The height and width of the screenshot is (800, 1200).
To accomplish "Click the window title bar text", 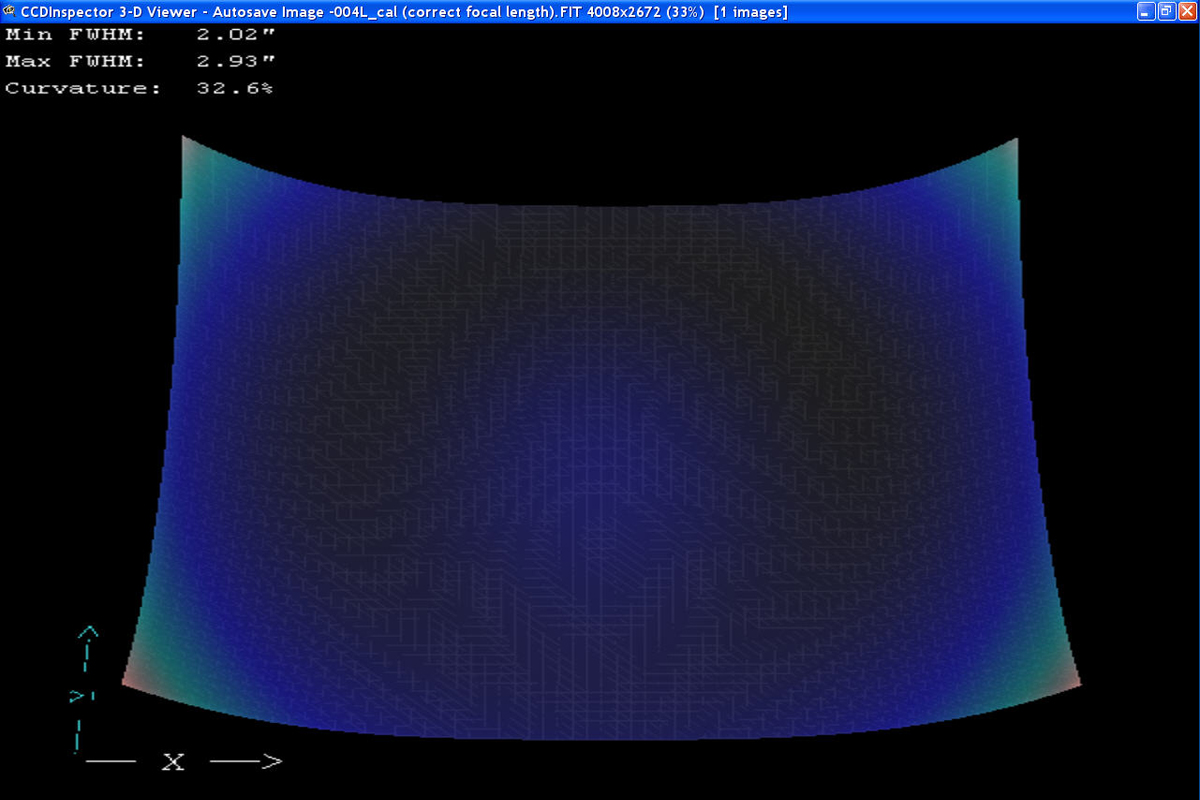I will pos(400,11).
